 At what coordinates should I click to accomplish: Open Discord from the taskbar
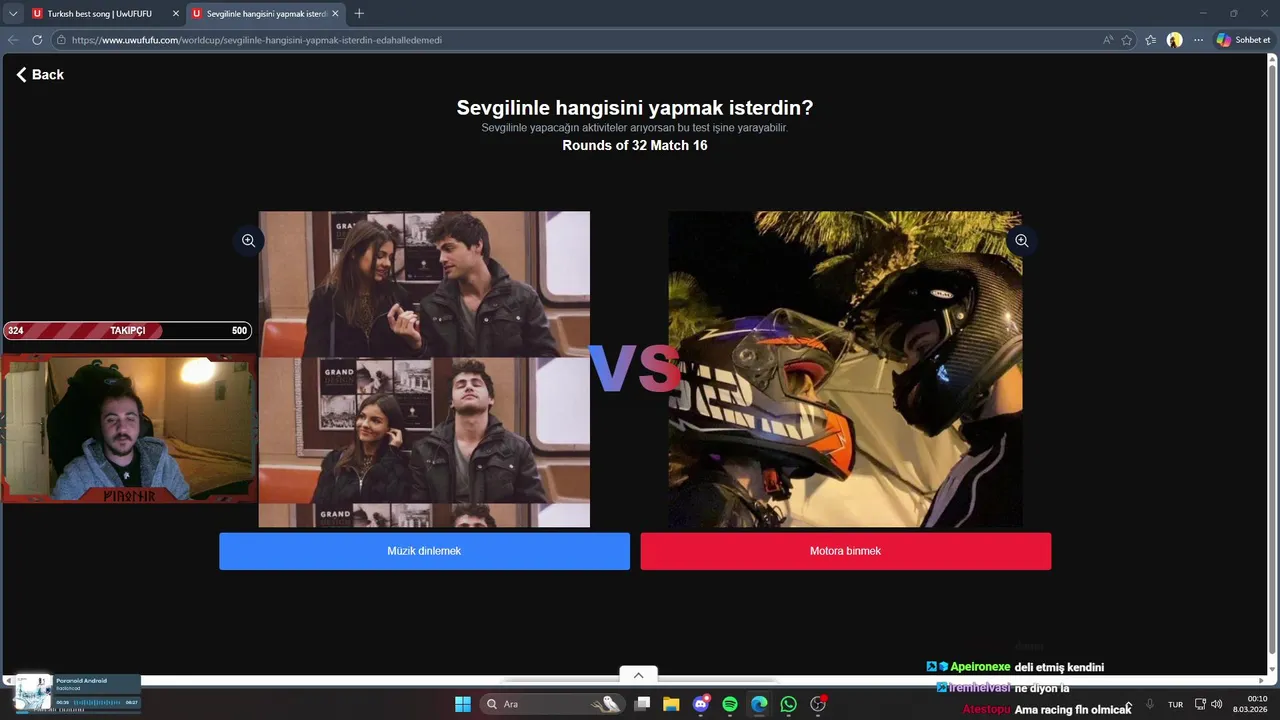click(x=701, y=704)
